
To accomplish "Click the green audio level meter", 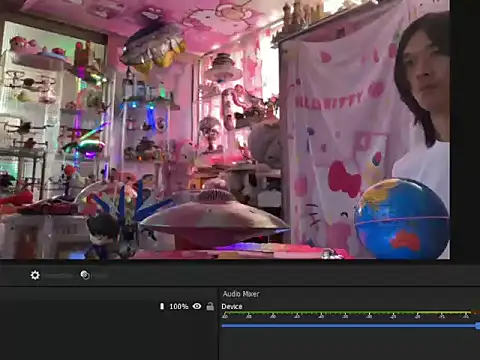I will point(347,313).
